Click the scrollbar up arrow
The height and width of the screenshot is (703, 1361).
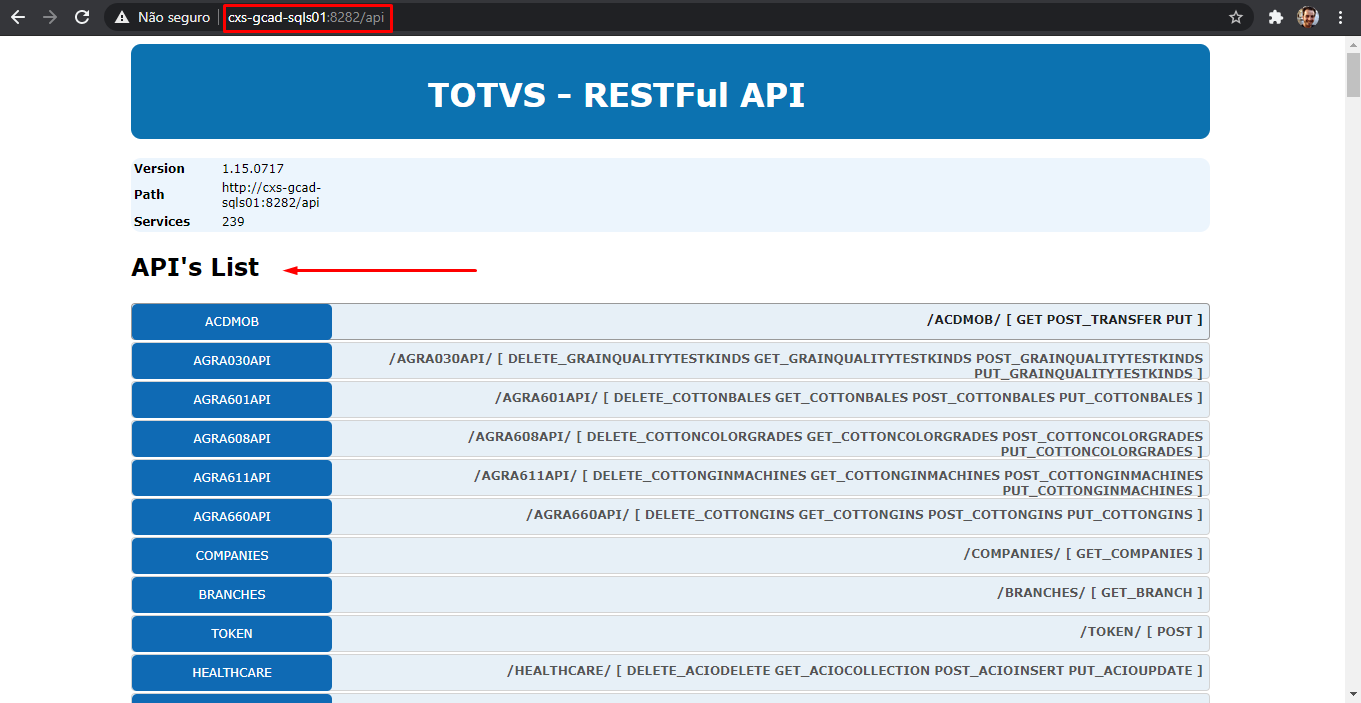(x=1352, y=44)
